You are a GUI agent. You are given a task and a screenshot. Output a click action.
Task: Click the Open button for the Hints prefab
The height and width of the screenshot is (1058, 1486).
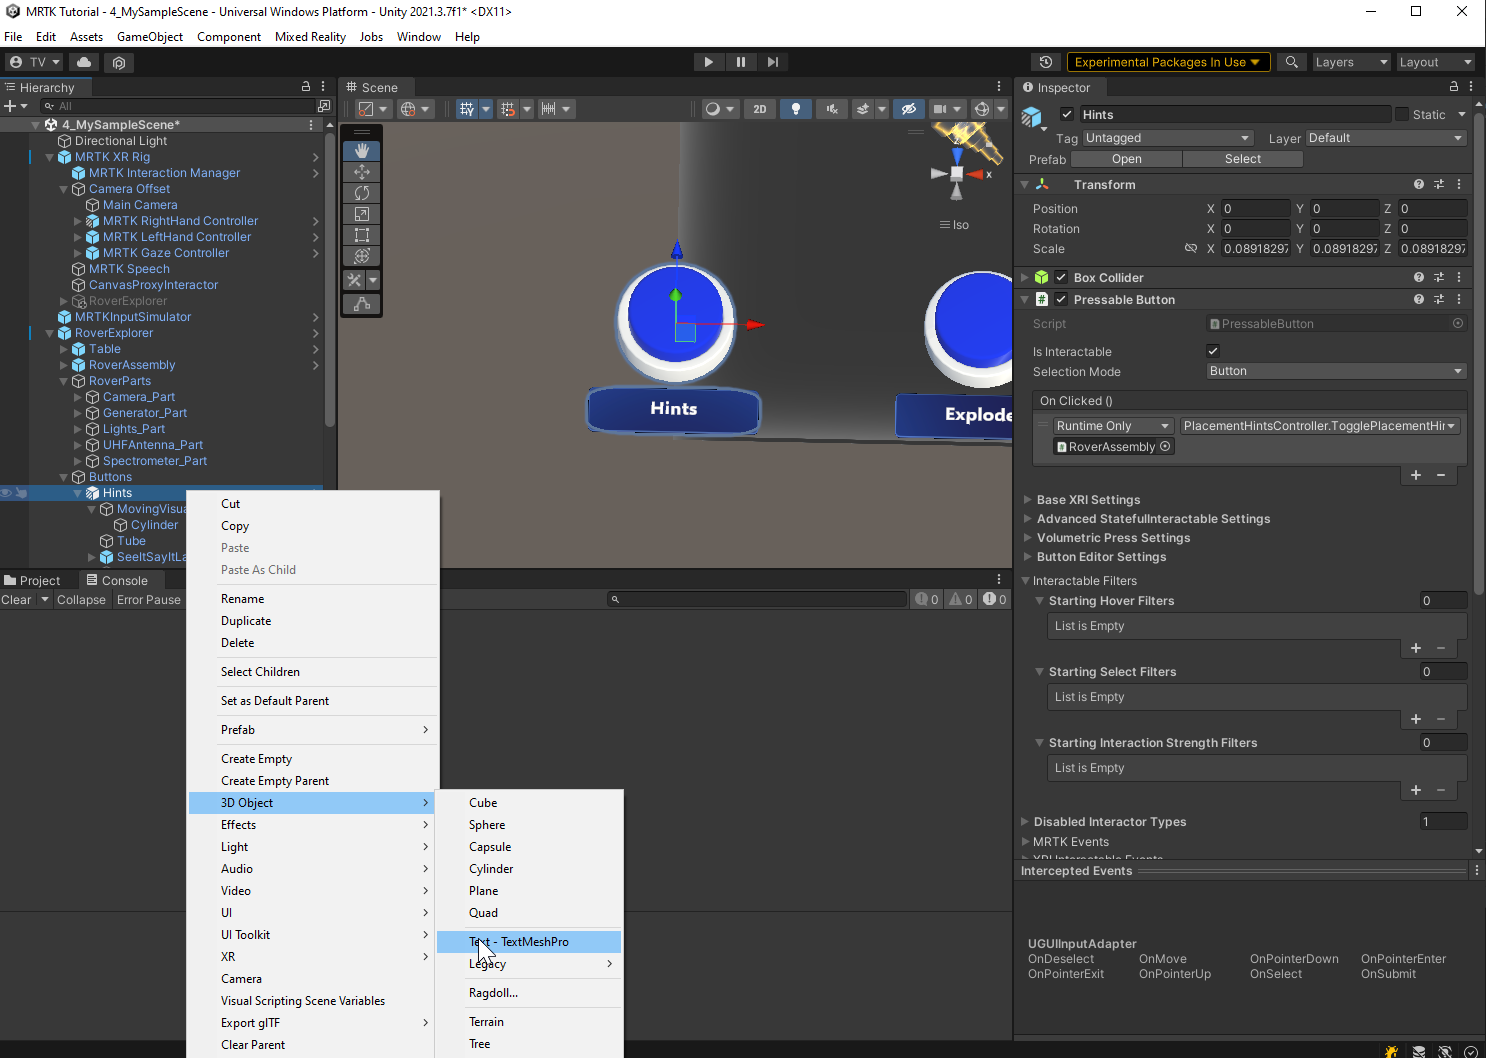coord(1126,158)
